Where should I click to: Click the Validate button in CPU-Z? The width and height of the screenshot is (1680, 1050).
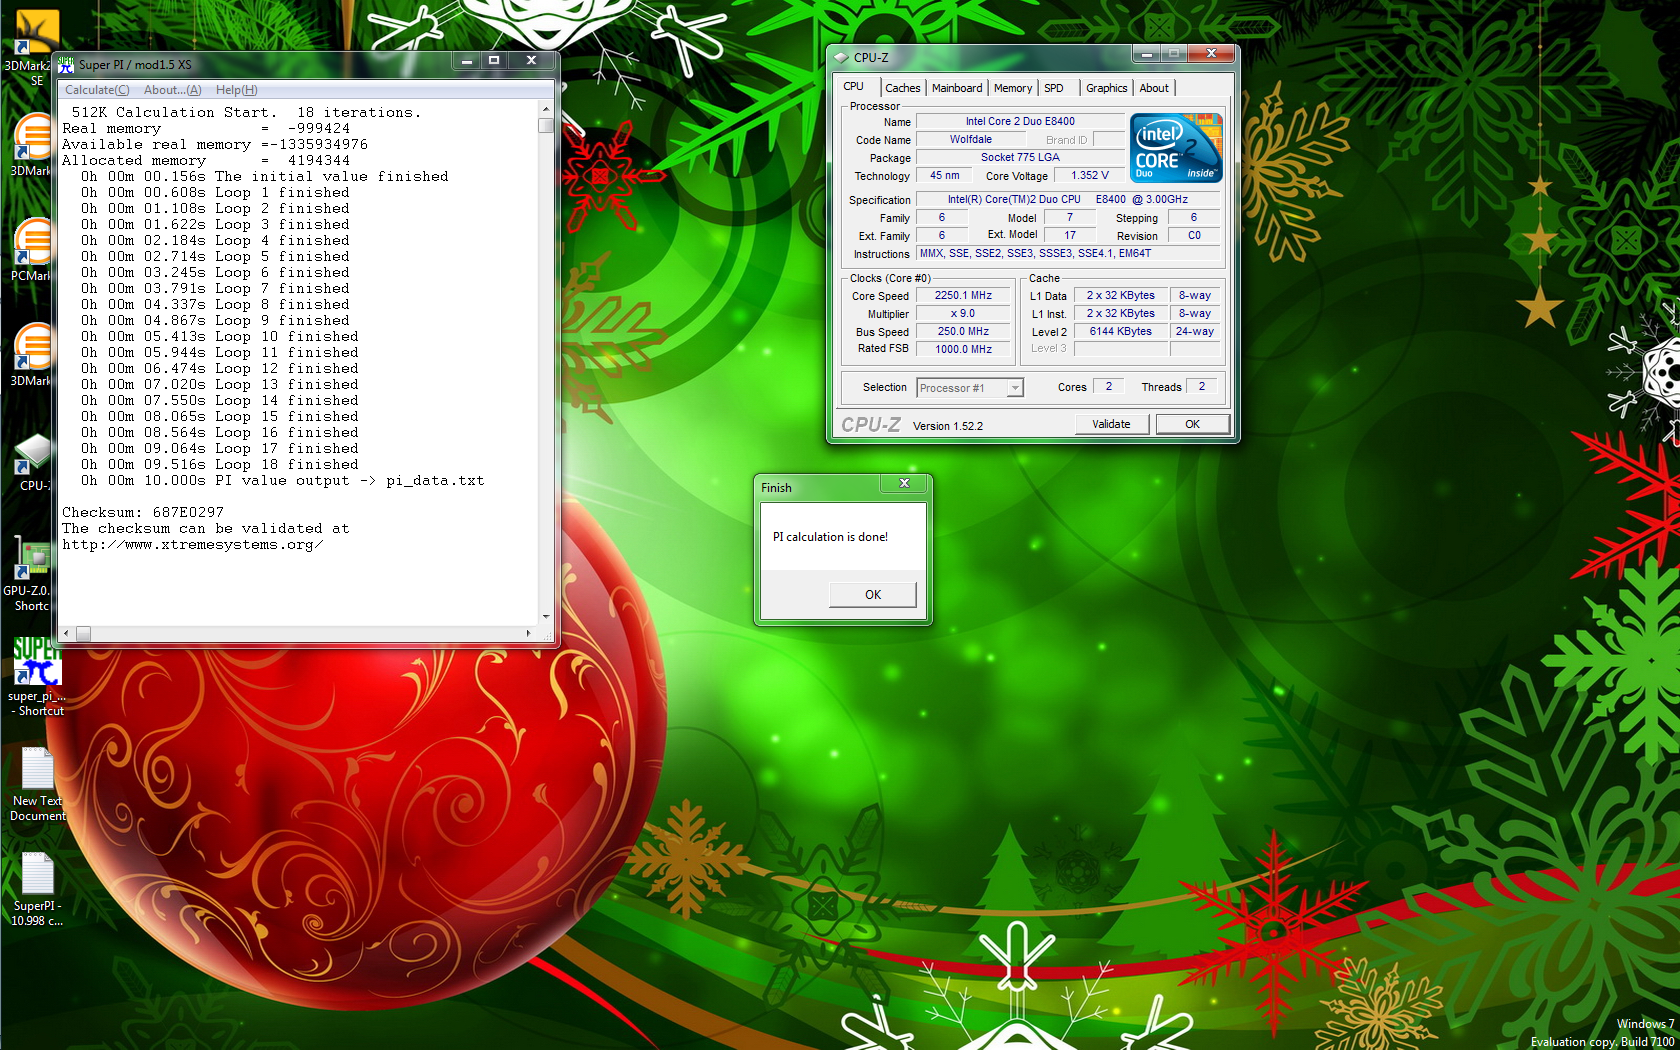(x=1111, y=424)
